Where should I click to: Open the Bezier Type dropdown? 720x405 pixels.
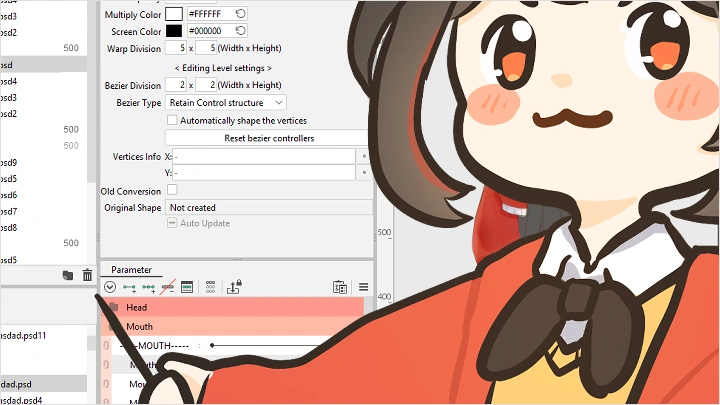[225, 102]
